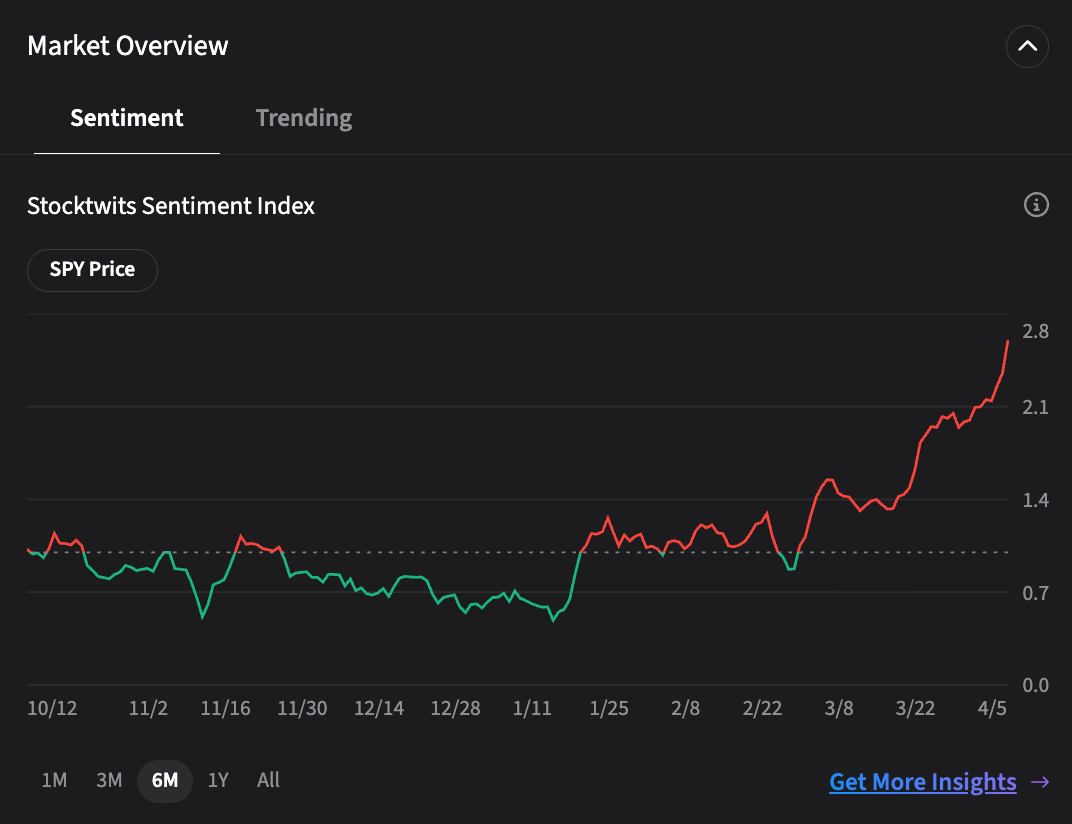Click the 3/8 date label
The width and height of the screenshot is (1072, 824).
coord(839,708)
